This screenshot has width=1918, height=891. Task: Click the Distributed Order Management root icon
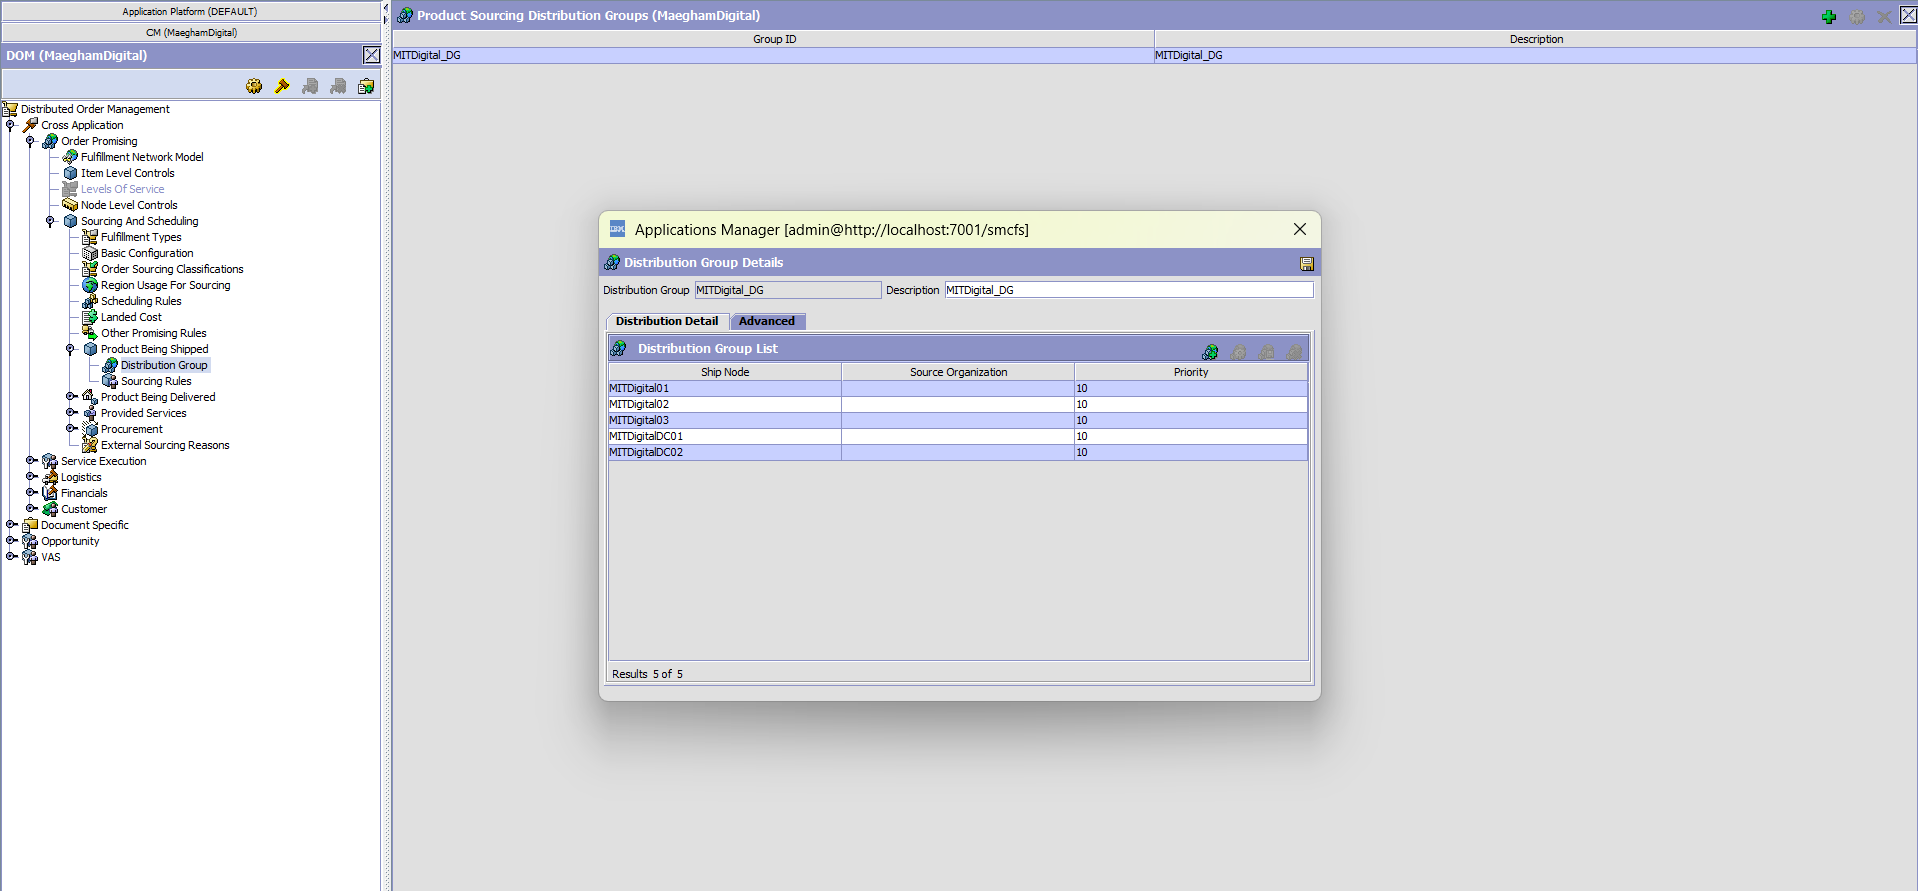[x=10, y=109]
